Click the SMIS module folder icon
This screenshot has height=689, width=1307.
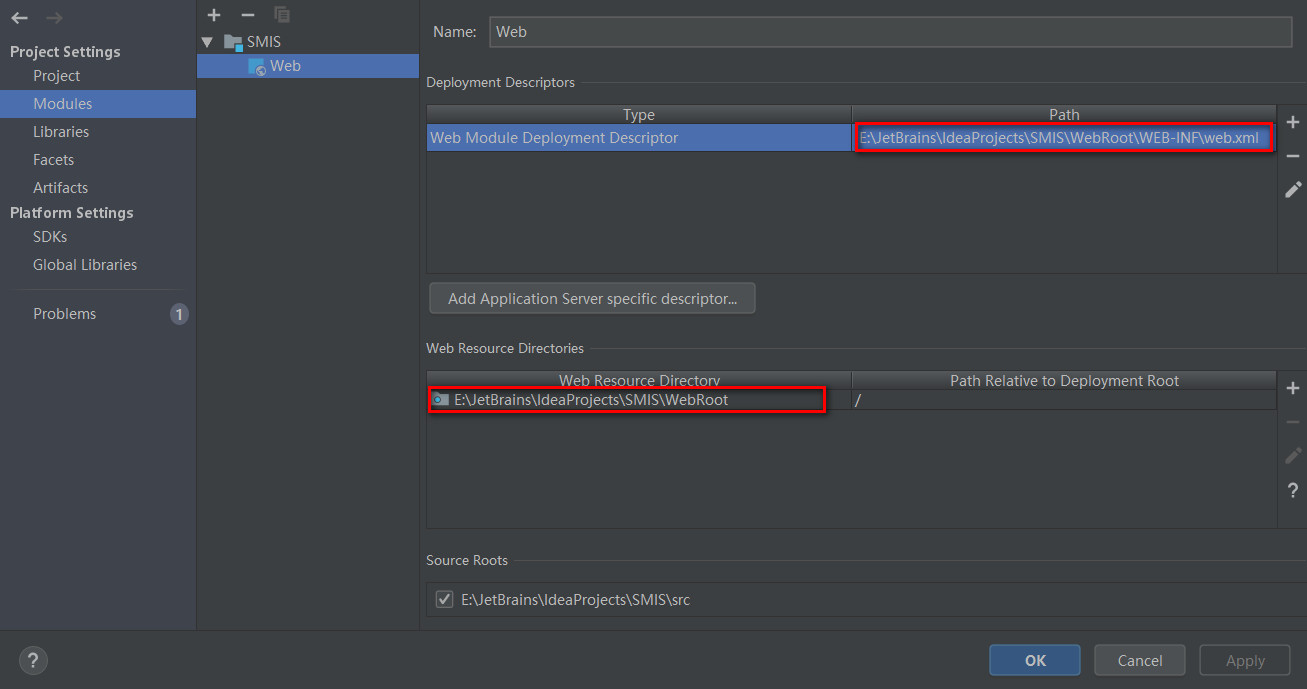pos(233,42)
